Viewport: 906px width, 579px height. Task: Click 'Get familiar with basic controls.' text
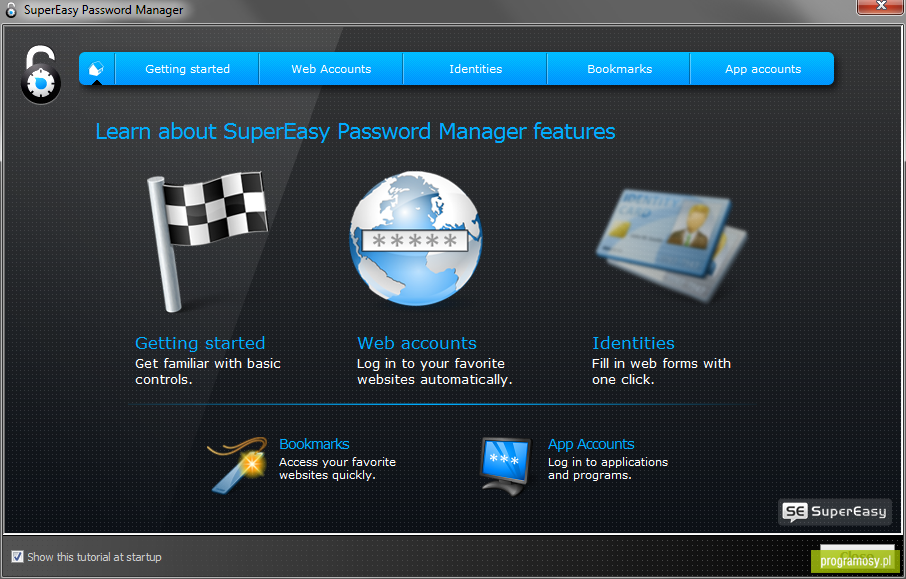point(208,372)
